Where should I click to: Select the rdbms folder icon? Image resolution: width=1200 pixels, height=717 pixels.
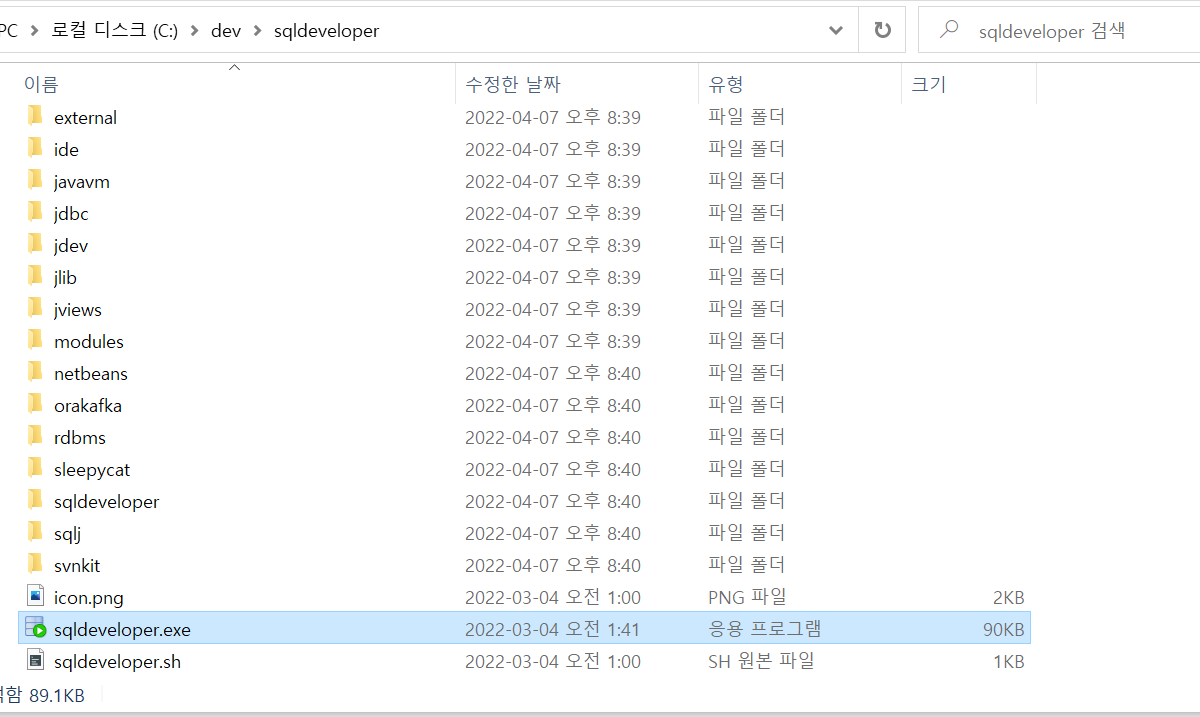point(35,437)
